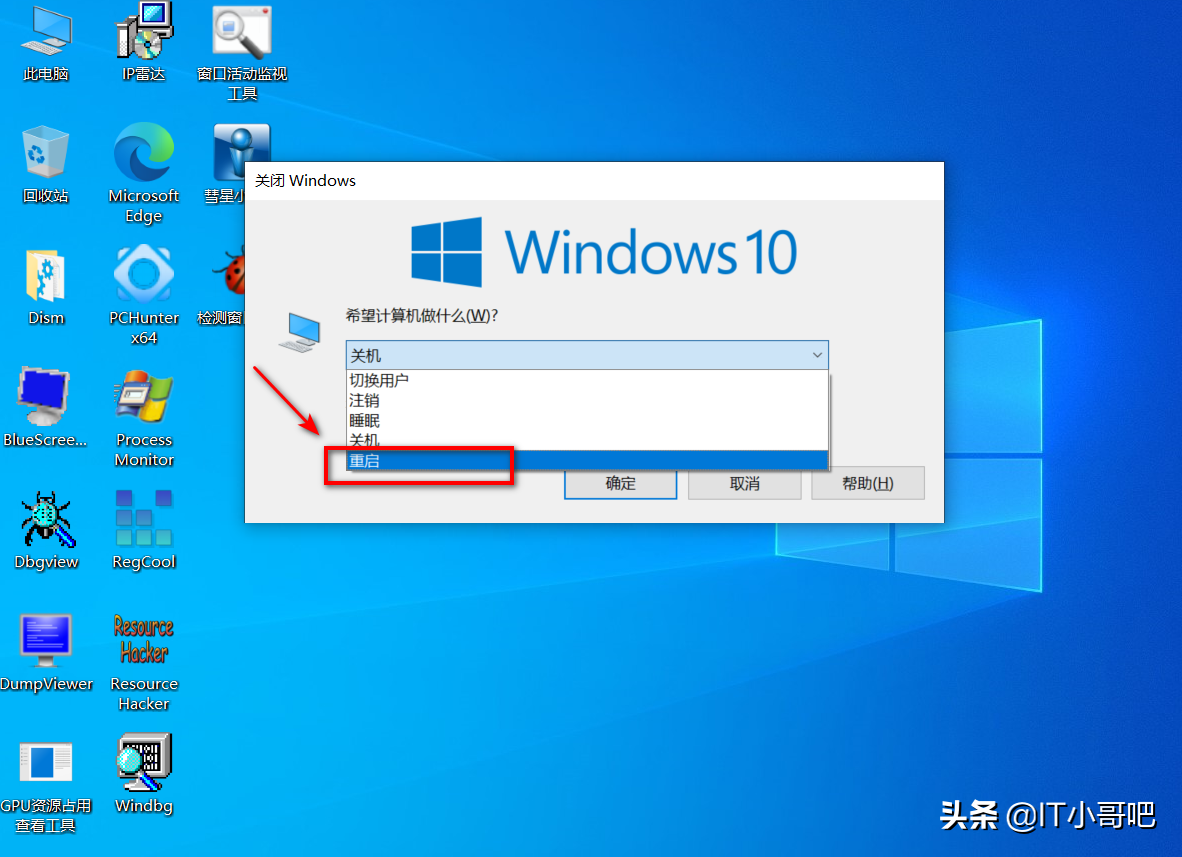Choose 关机 in the dropdown list
1182x857 pixels.
[x=586, y=440]
